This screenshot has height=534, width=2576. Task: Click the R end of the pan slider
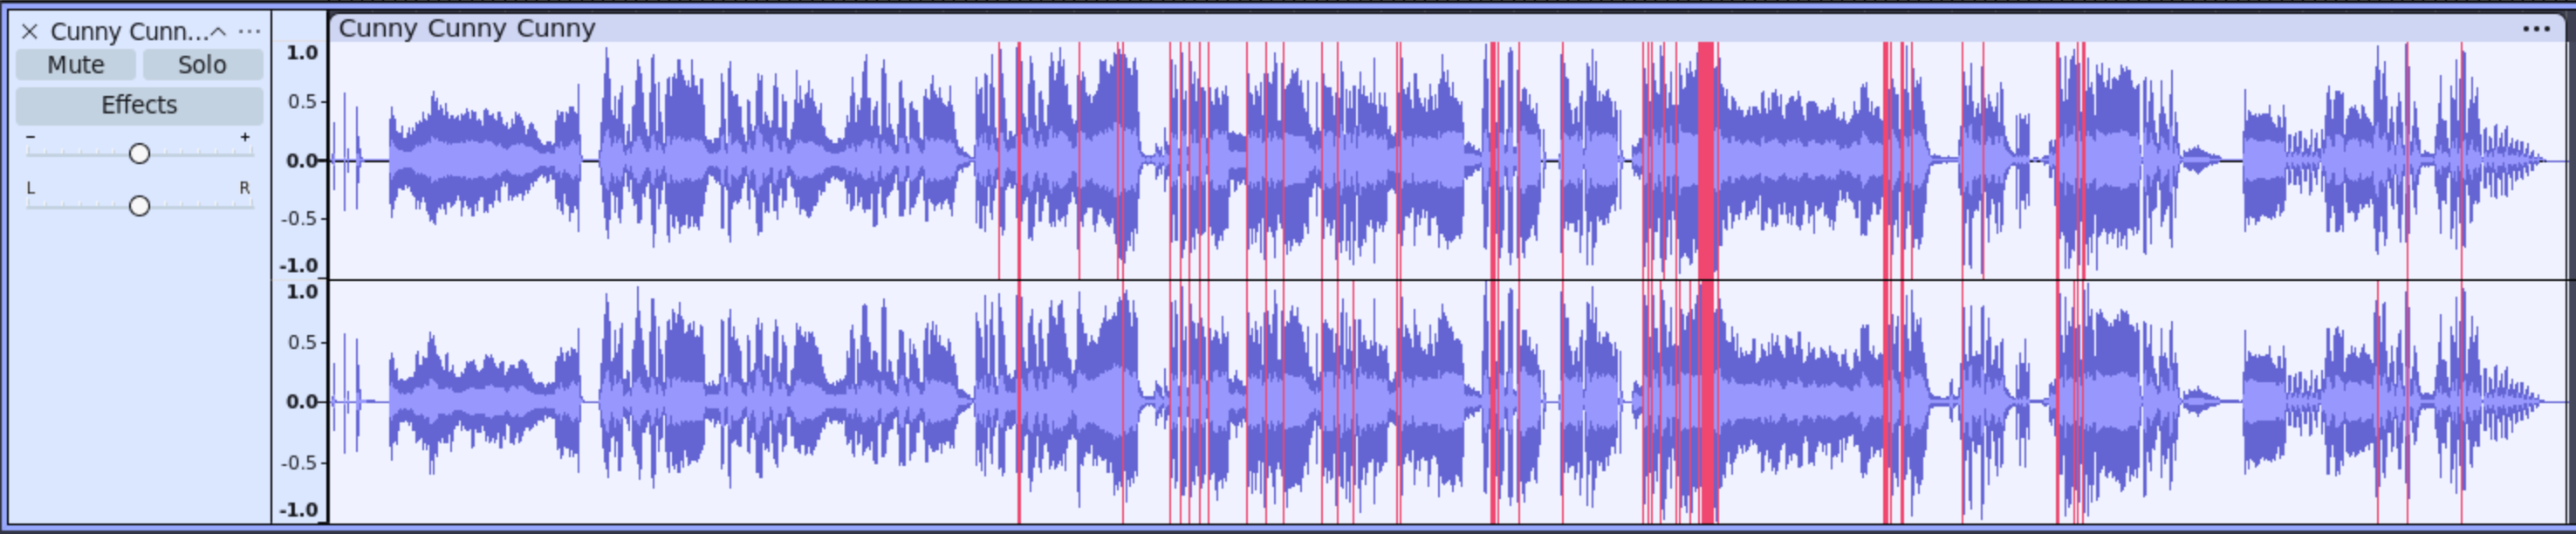point(244,188)
